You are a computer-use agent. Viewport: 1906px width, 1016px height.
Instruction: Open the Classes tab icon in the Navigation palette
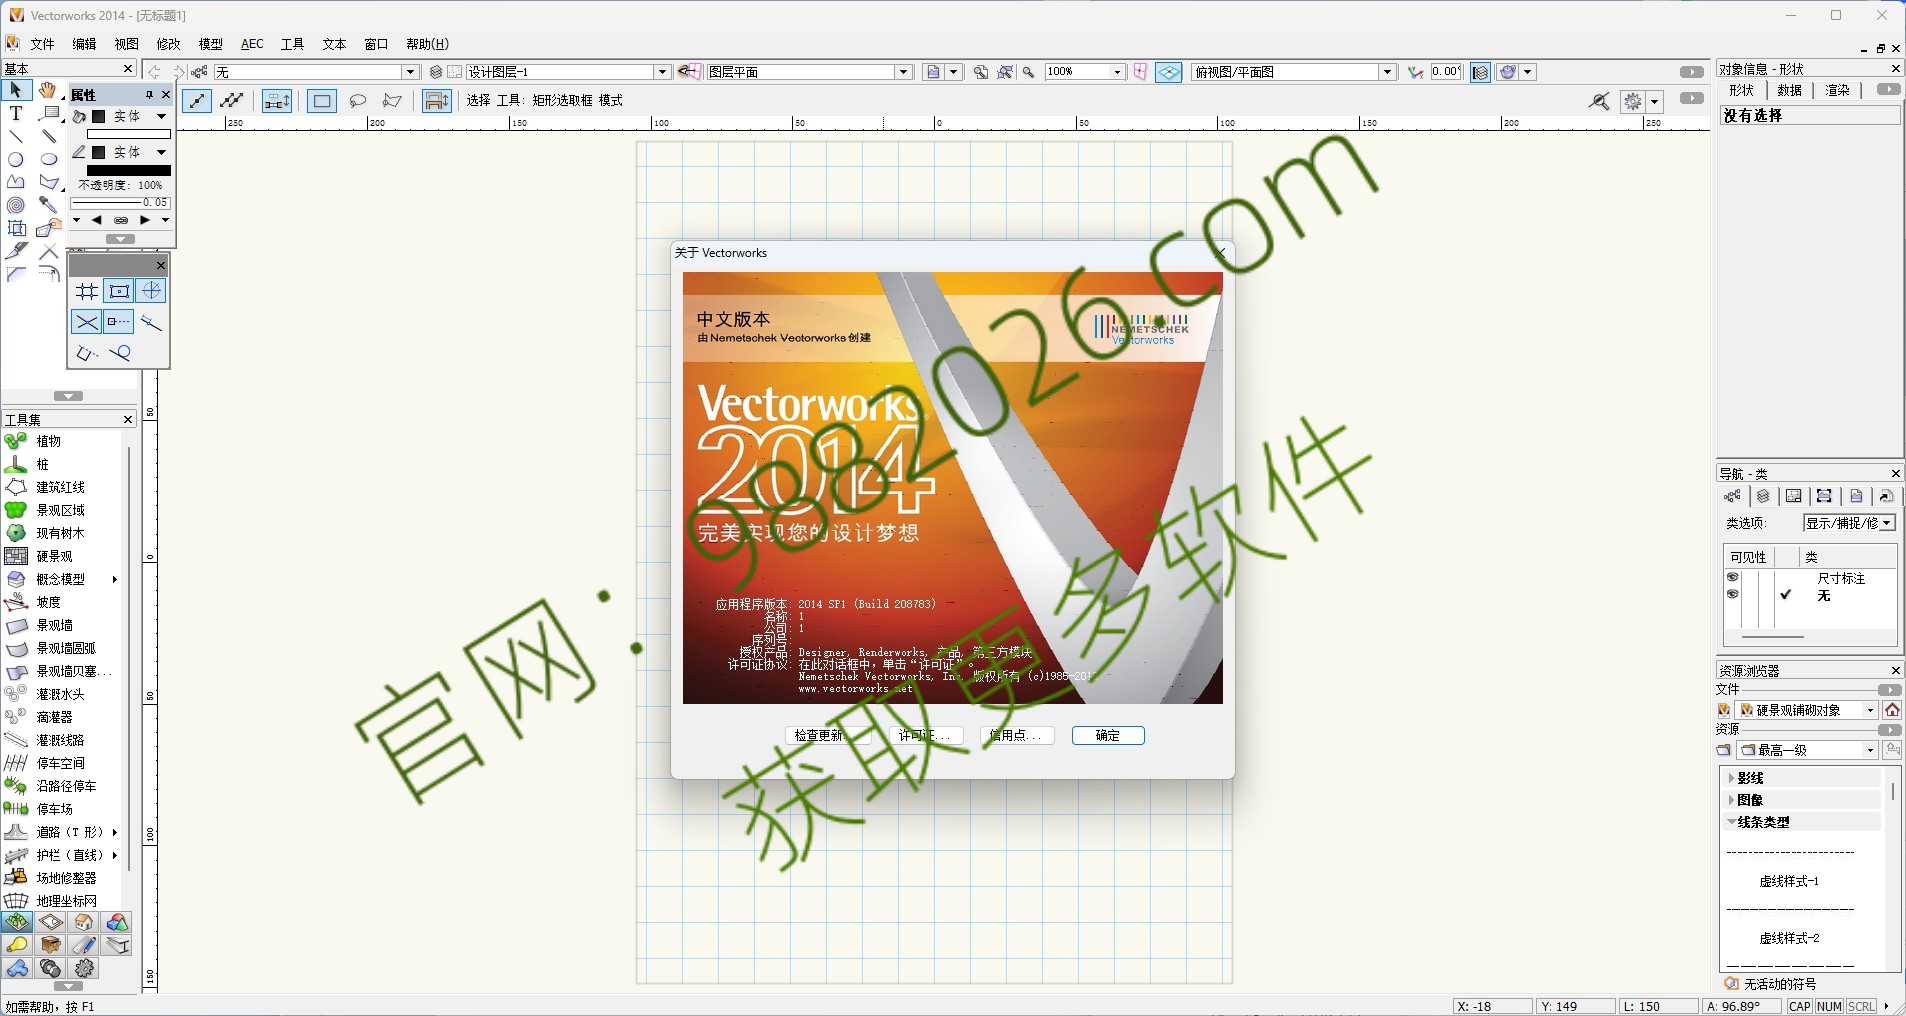(x=1732, y=497)
